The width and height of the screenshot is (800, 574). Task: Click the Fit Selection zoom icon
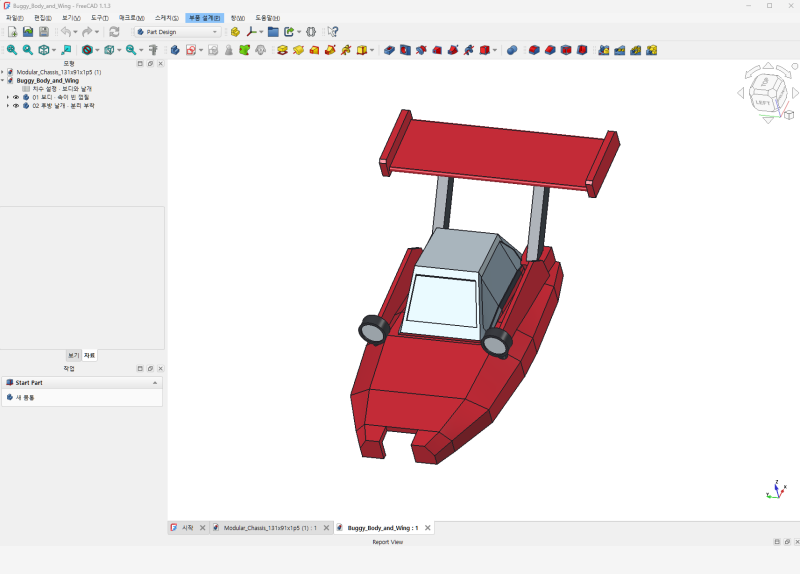[x=28, y=50]
